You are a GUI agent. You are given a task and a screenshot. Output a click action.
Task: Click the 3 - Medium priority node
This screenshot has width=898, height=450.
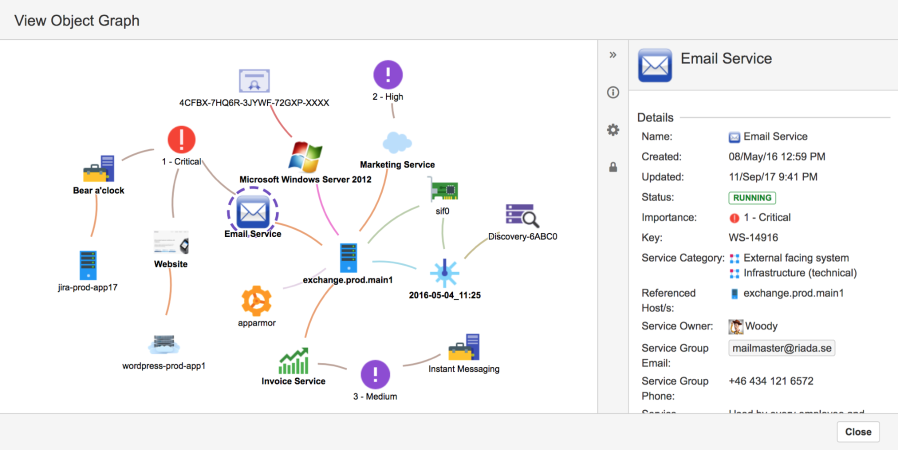(x=375, y=374)
